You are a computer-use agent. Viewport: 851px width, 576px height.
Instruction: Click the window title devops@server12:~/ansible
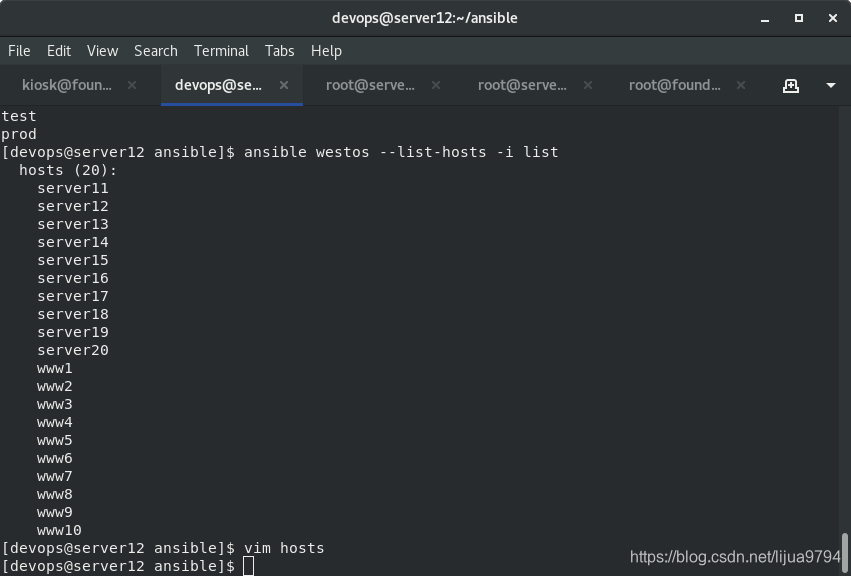[x=425, y=18]
